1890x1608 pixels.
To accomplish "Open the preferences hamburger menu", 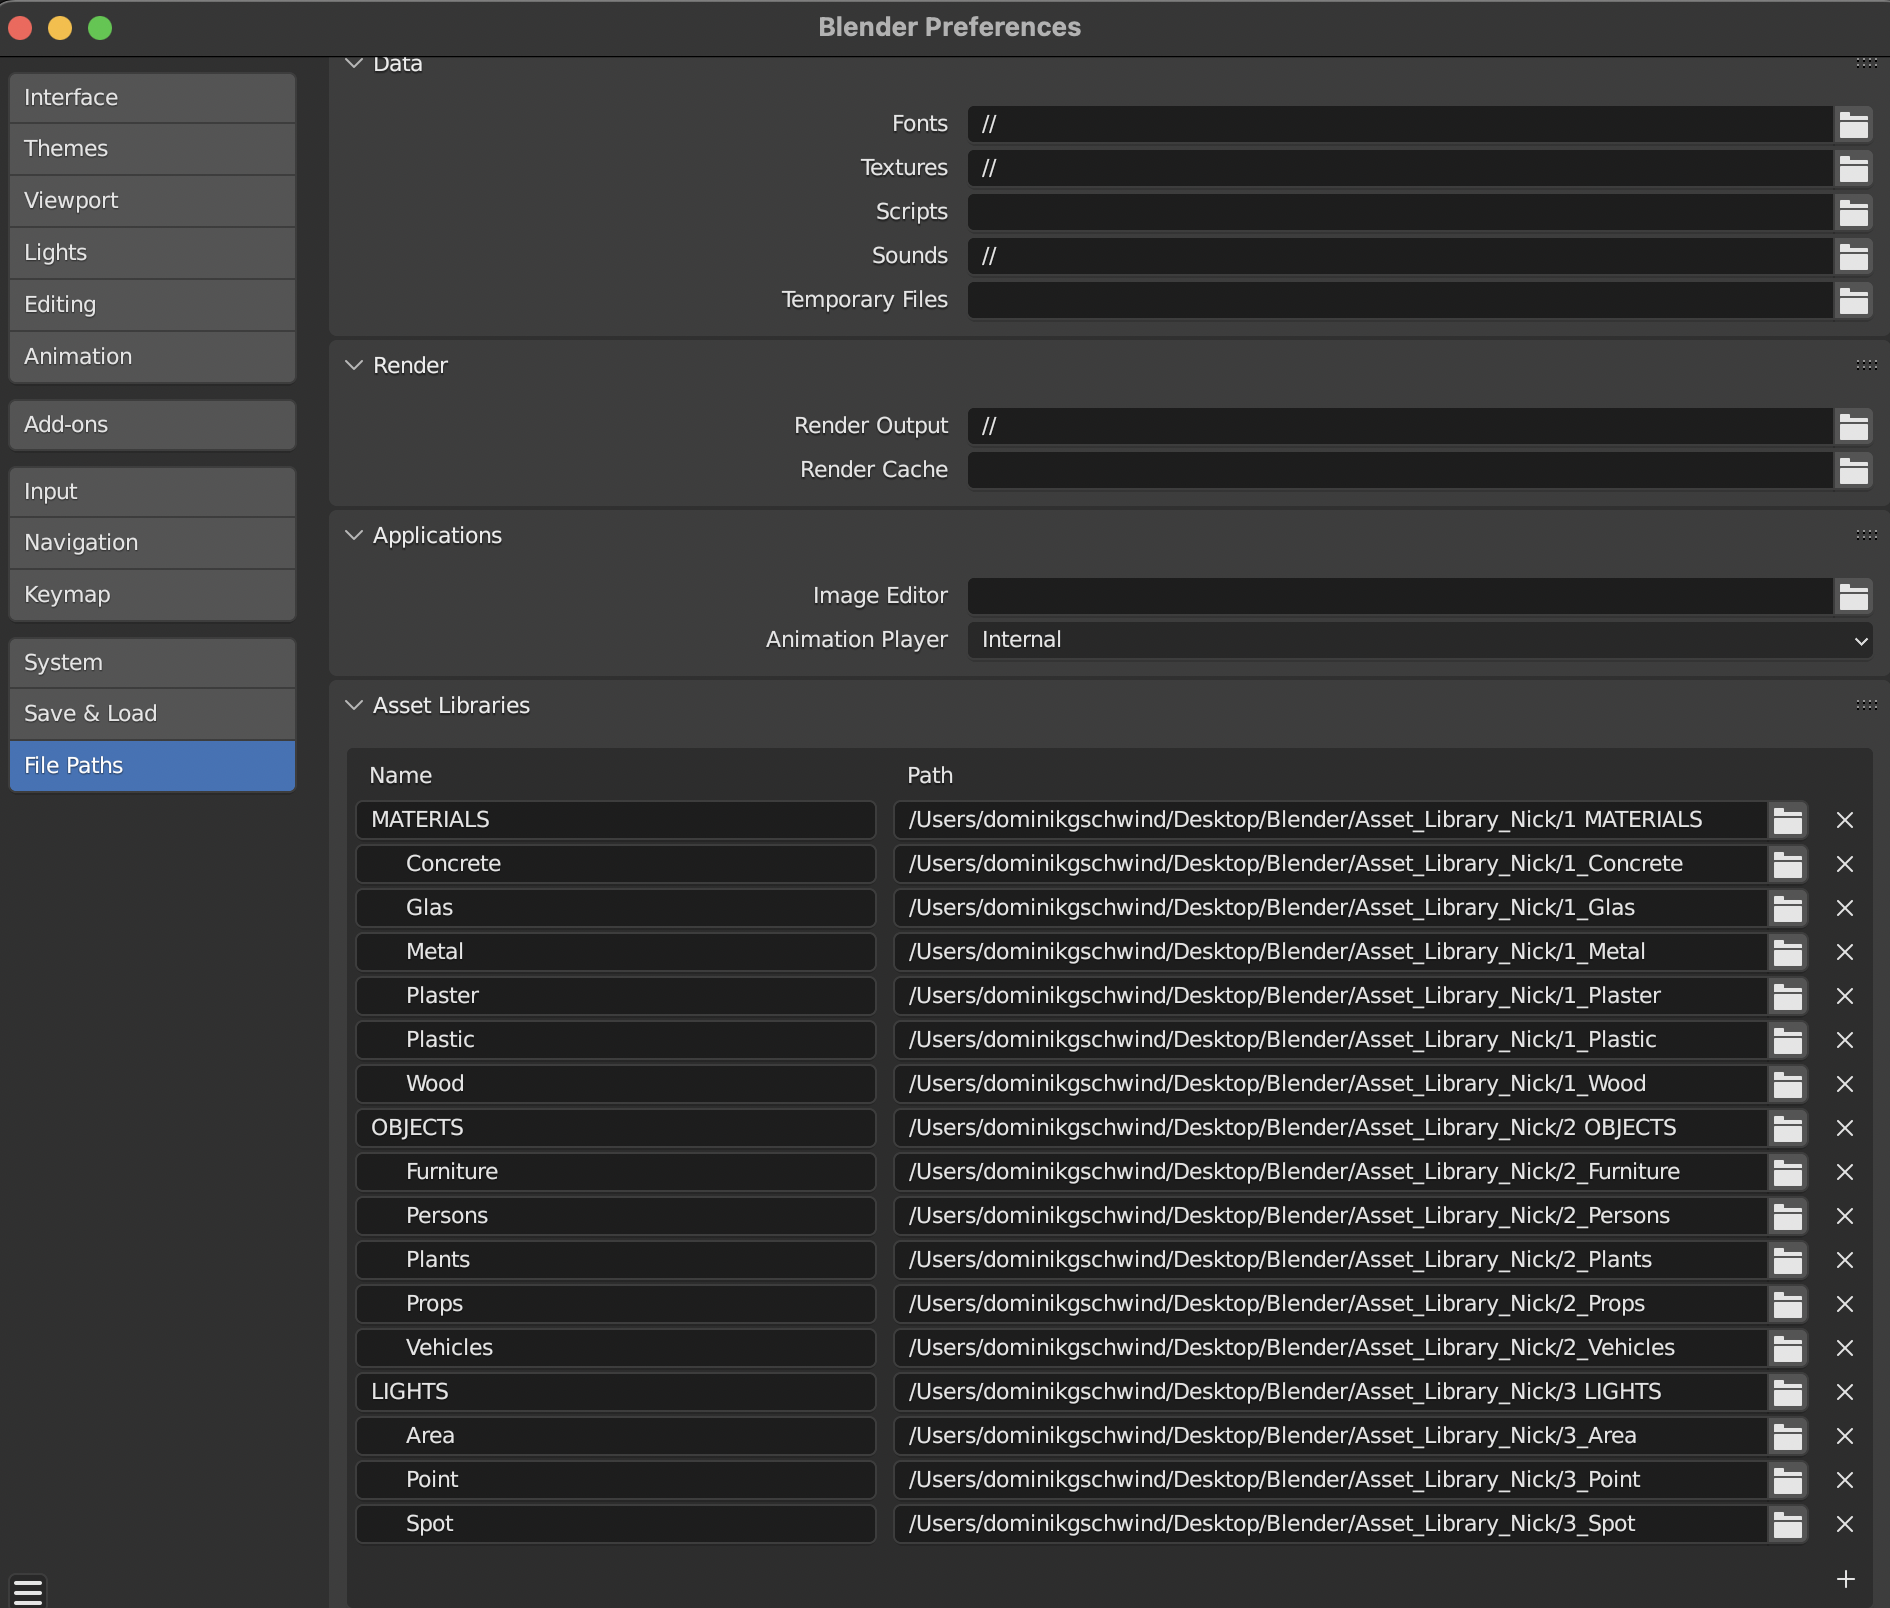I will 28,1591.
